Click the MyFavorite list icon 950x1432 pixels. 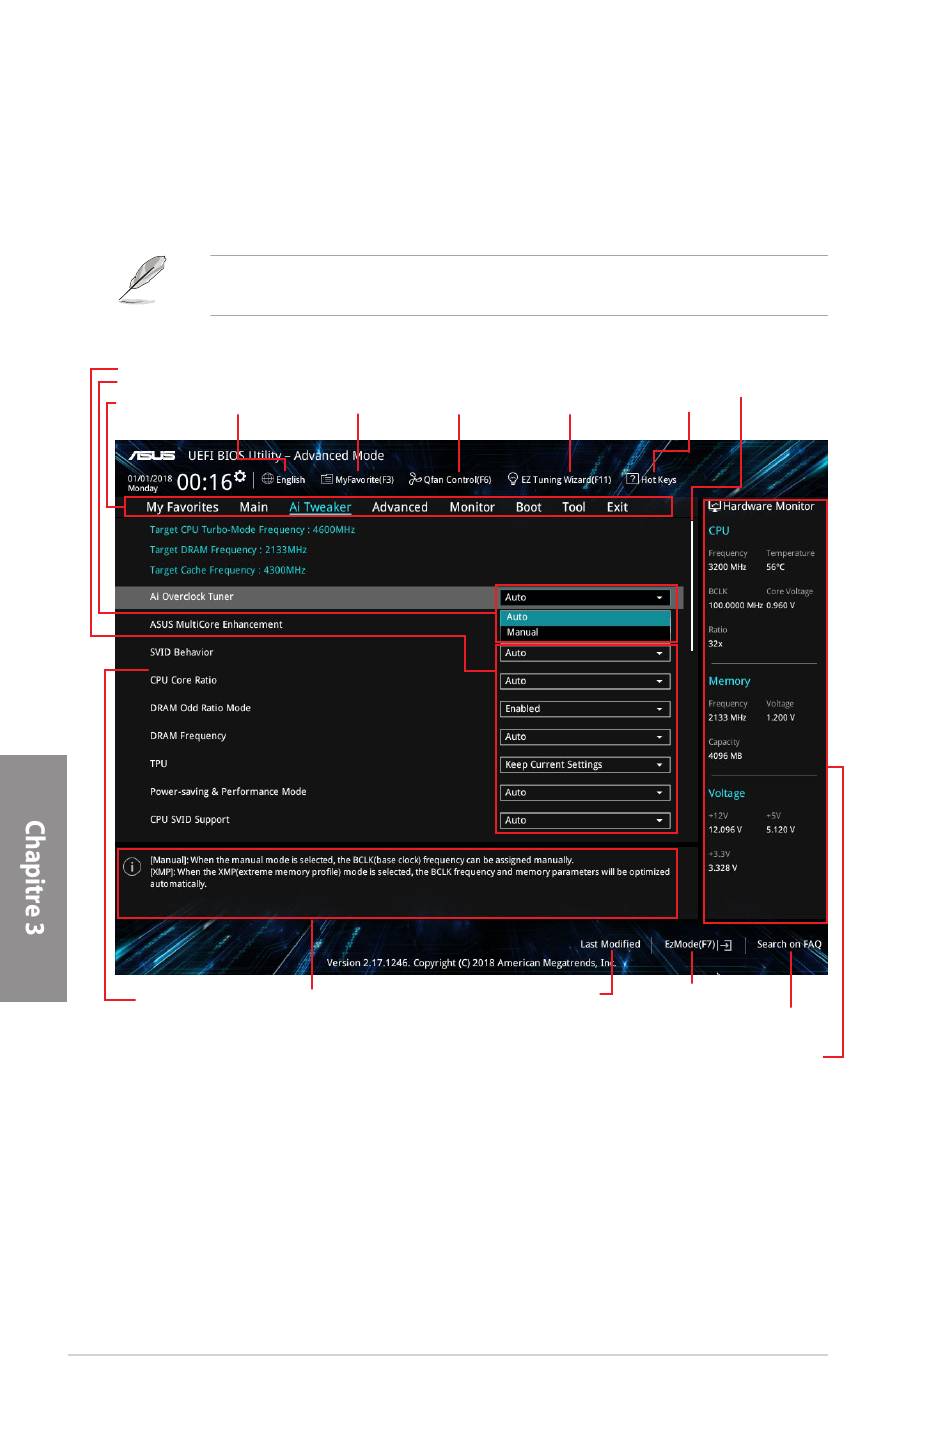tap(326, 479)
